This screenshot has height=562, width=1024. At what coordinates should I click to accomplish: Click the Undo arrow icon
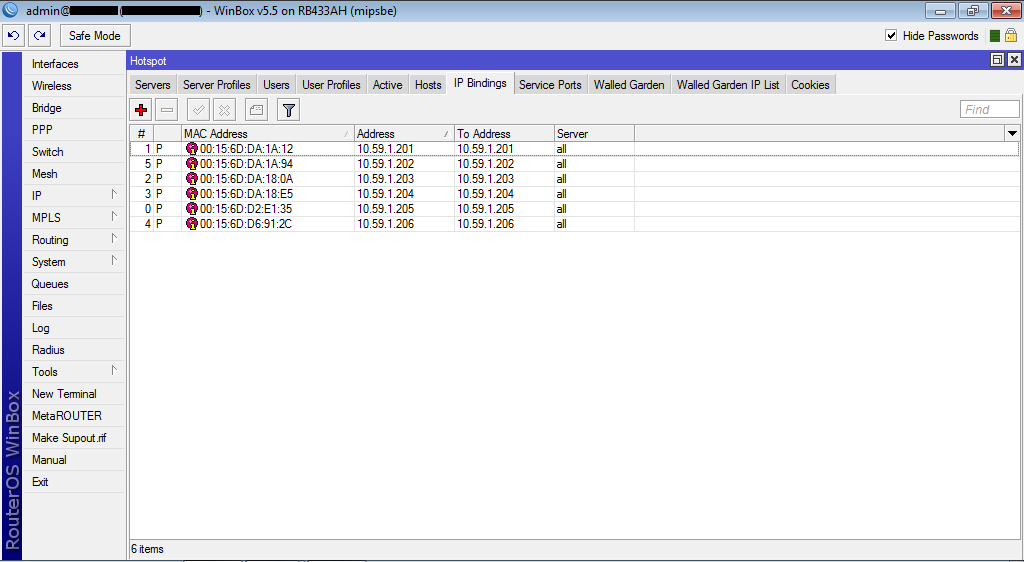(x=14, y=36)
